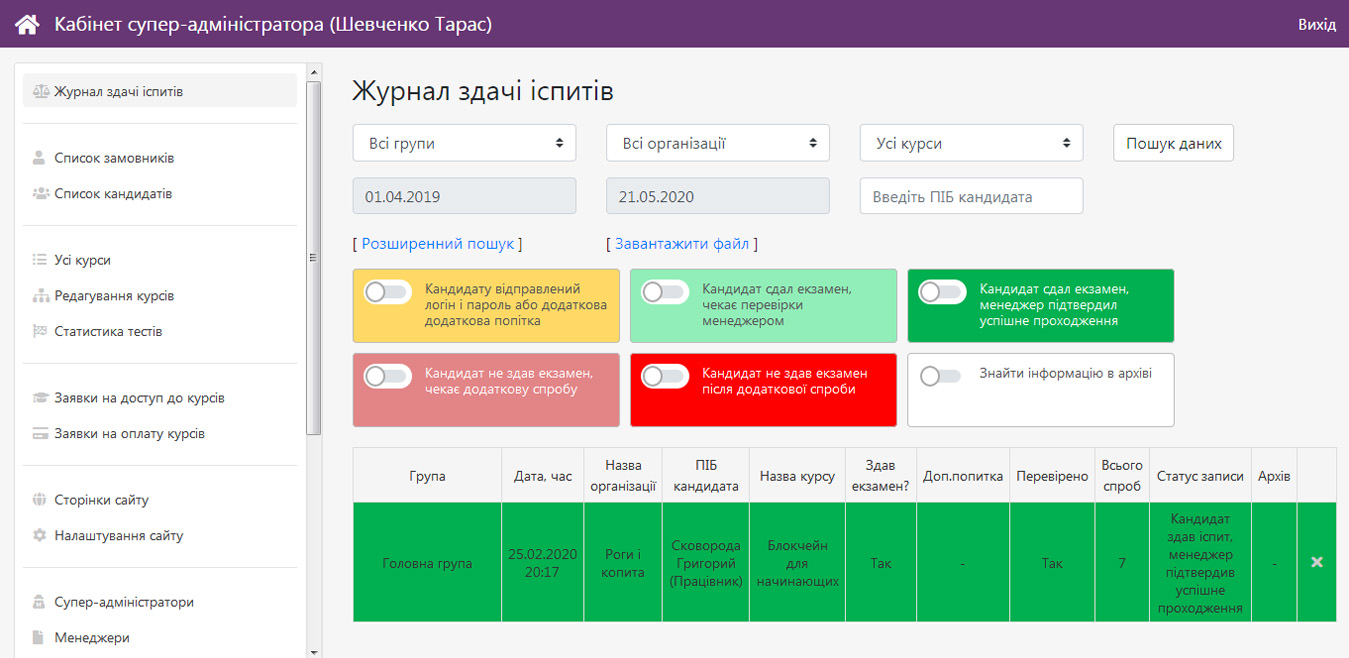Image resolution: width=1349 pixels, height=658 pixels.
Task: Click the group icon for Список кандидатів
Action: pyautogui.click(x=40, y=194)
